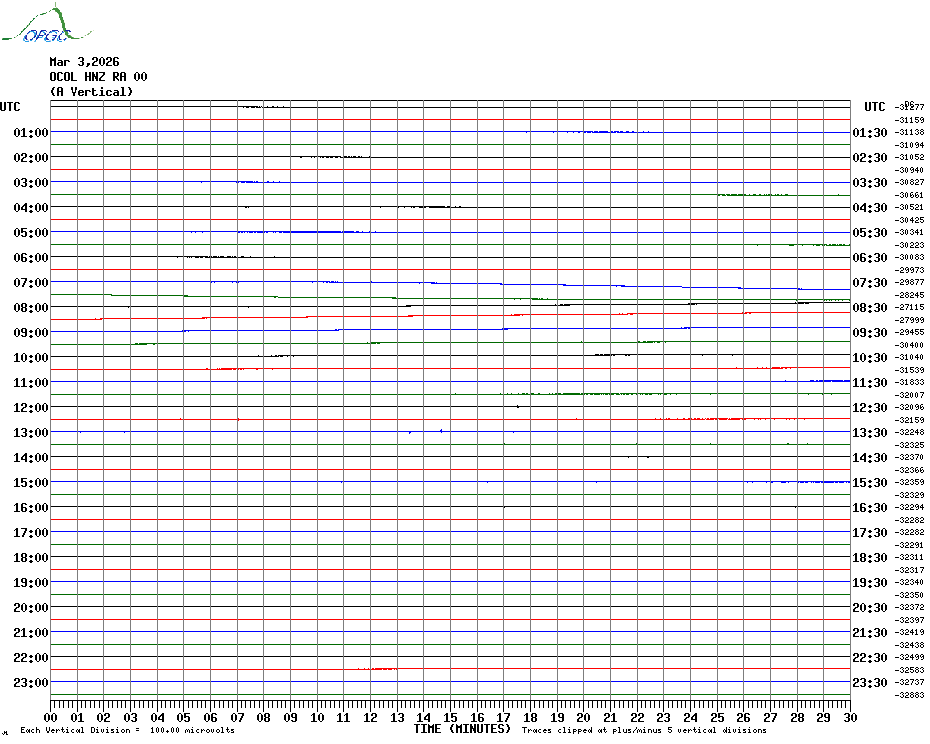
Task: Click the offset value -32737
Action: pos(910,682)
